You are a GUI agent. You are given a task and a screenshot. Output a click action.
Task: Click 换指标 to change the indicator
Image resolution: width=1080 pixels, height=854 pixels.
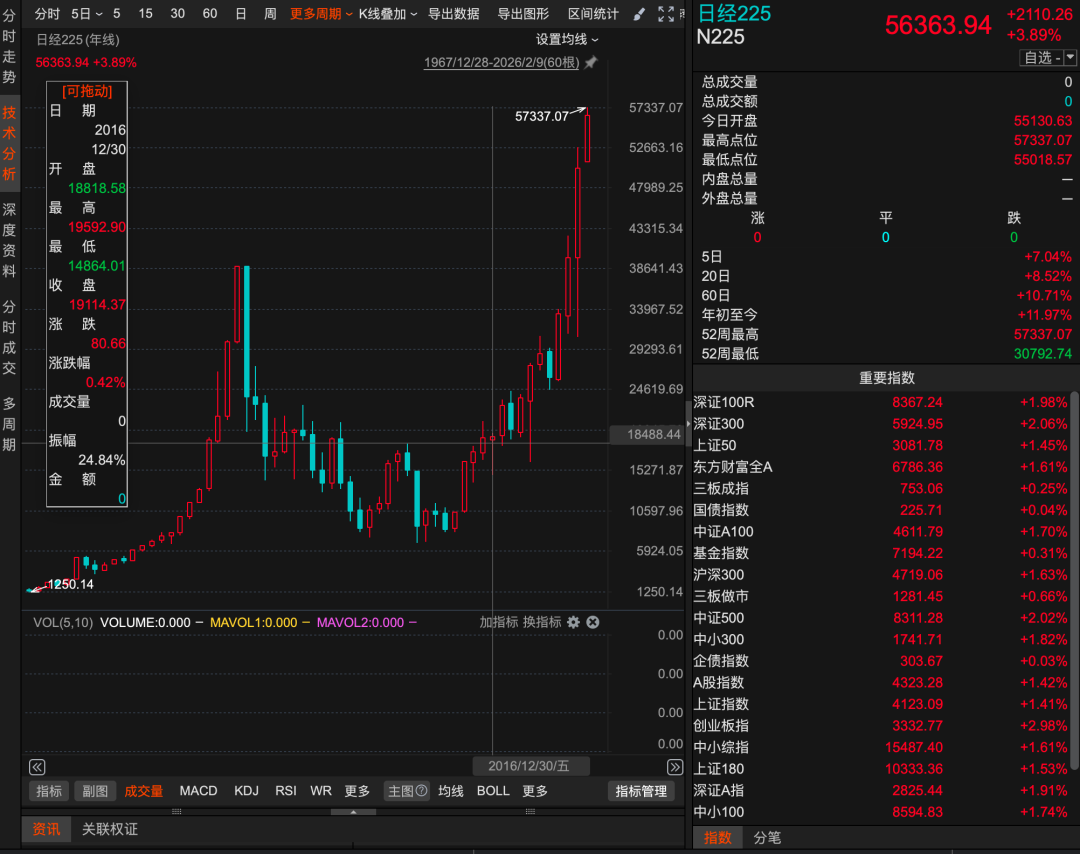542,622
